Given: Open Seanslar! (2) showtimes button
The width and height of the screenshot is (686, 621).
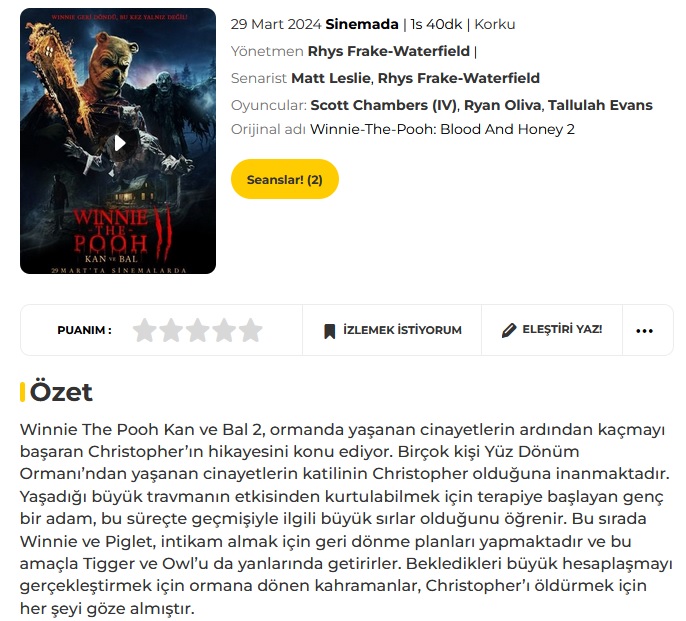Looking at the screenshot, I should 285,179.
